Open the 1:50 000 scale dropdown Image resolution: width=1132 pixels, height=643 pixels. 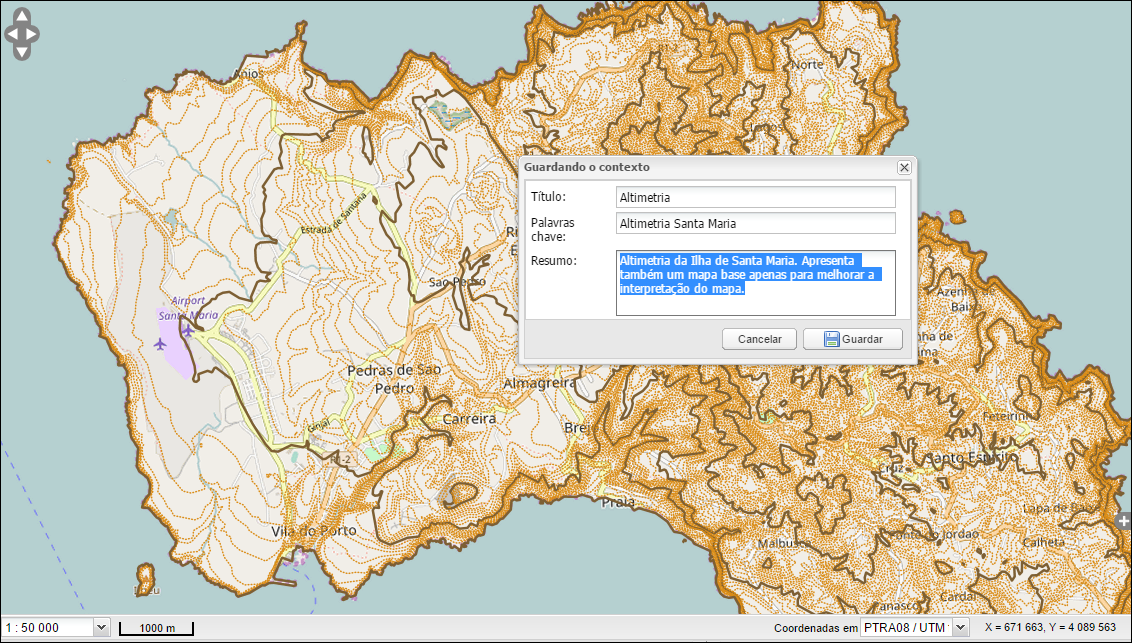click(x=100, y=627)
